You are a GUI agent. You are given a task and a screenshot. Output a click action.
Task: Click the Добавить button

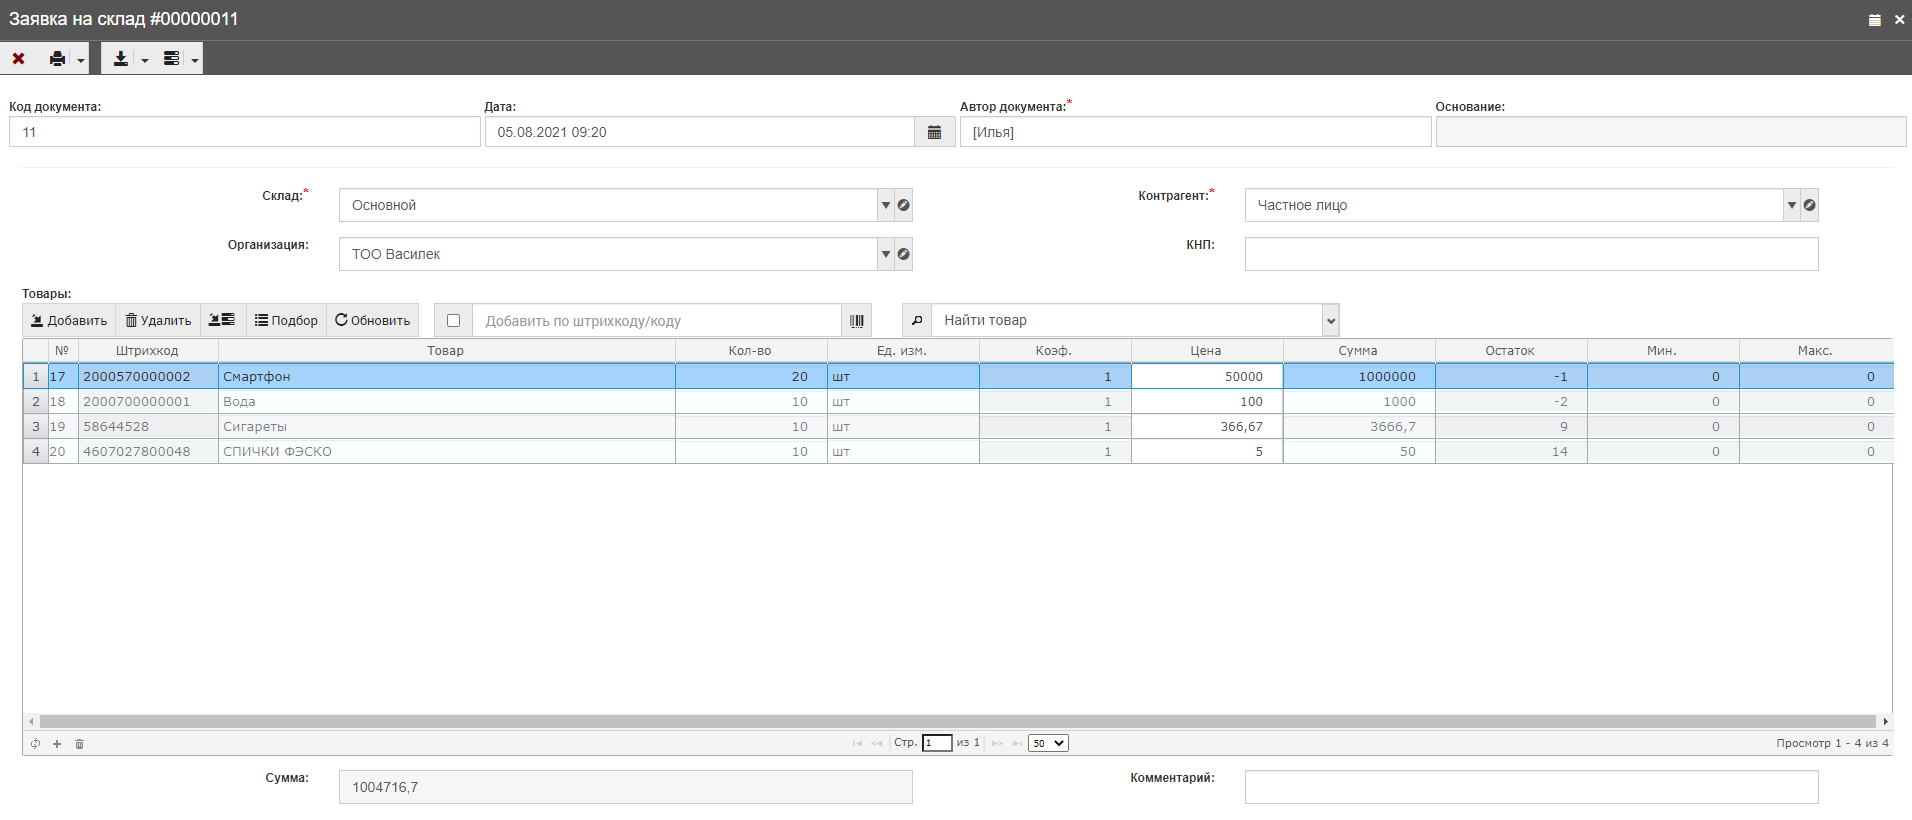(69, 321)
